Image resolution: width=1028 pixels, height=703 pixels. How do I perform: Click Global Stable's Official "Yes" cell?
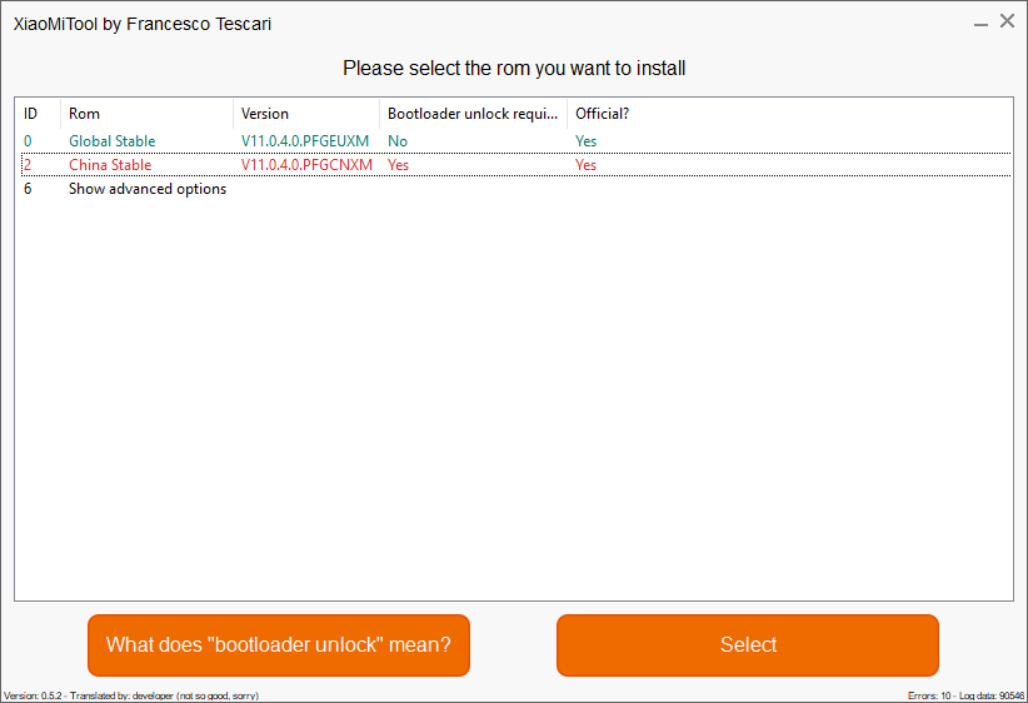tap(585, 141)
